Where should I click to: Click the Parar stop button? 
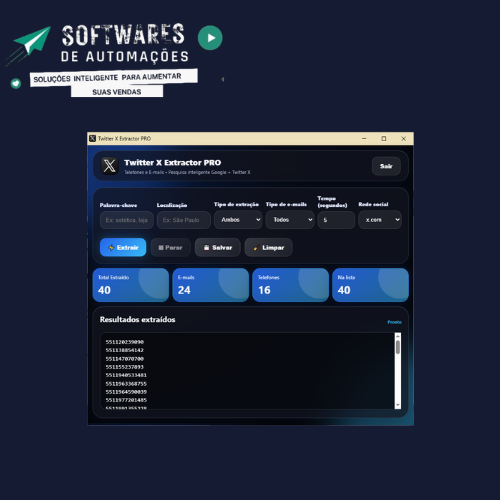[170, 247]
